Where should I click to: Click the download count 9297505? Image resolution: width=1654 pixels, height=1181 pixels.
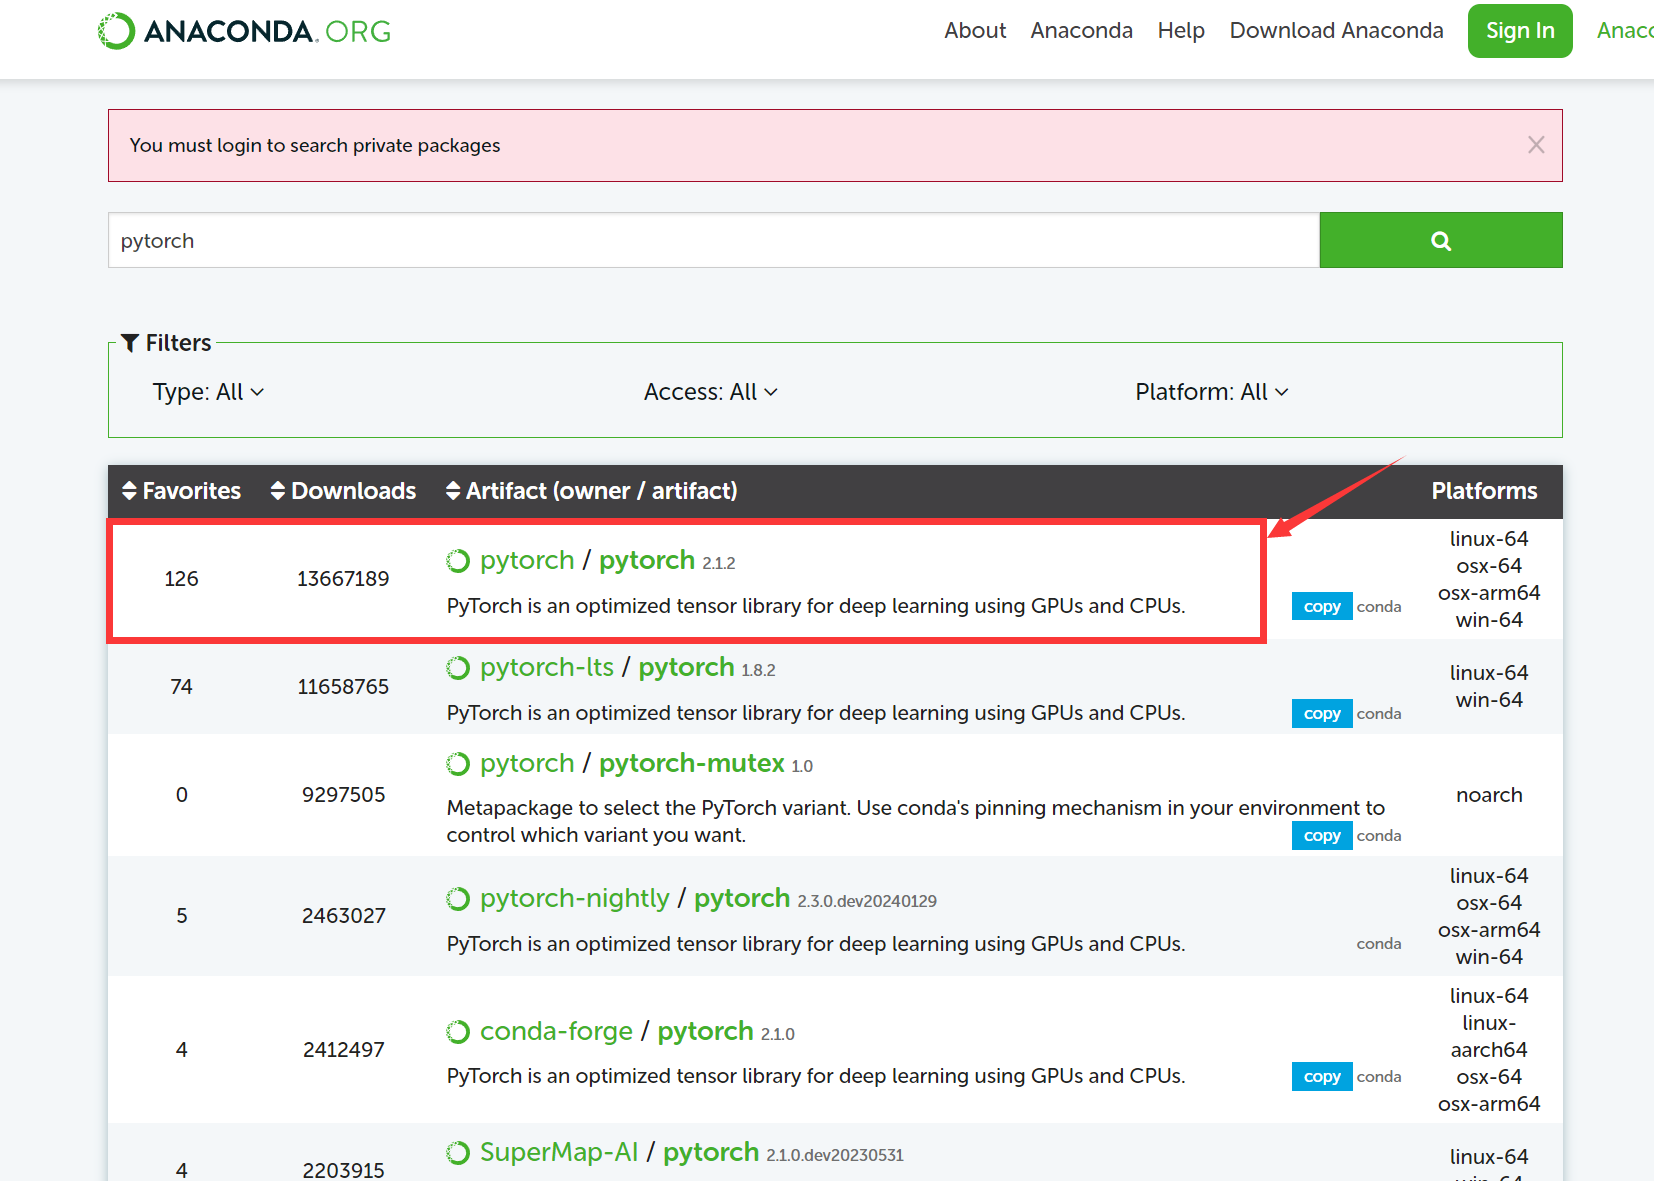(x=344, y=795)
